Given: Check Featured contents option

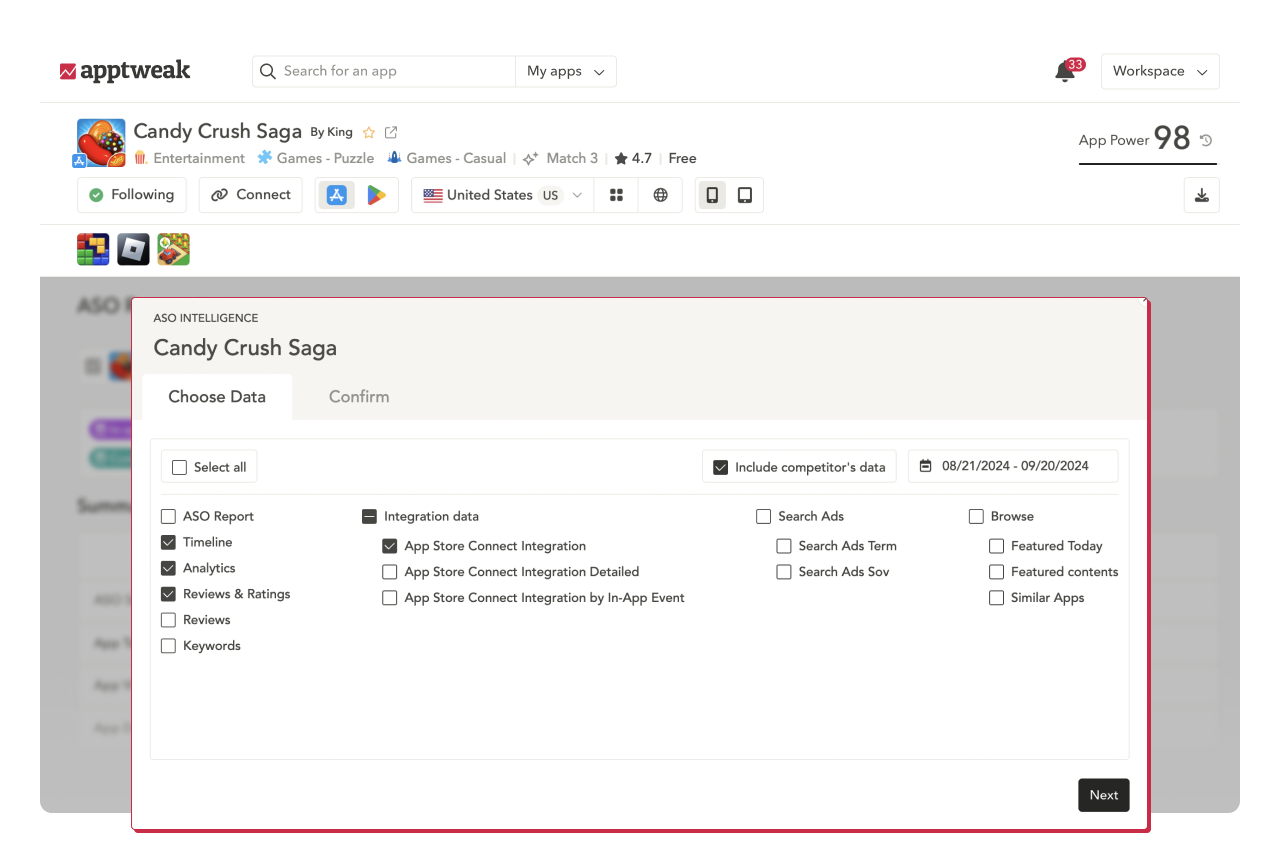Looking at the screenshot, I should 996,572.
